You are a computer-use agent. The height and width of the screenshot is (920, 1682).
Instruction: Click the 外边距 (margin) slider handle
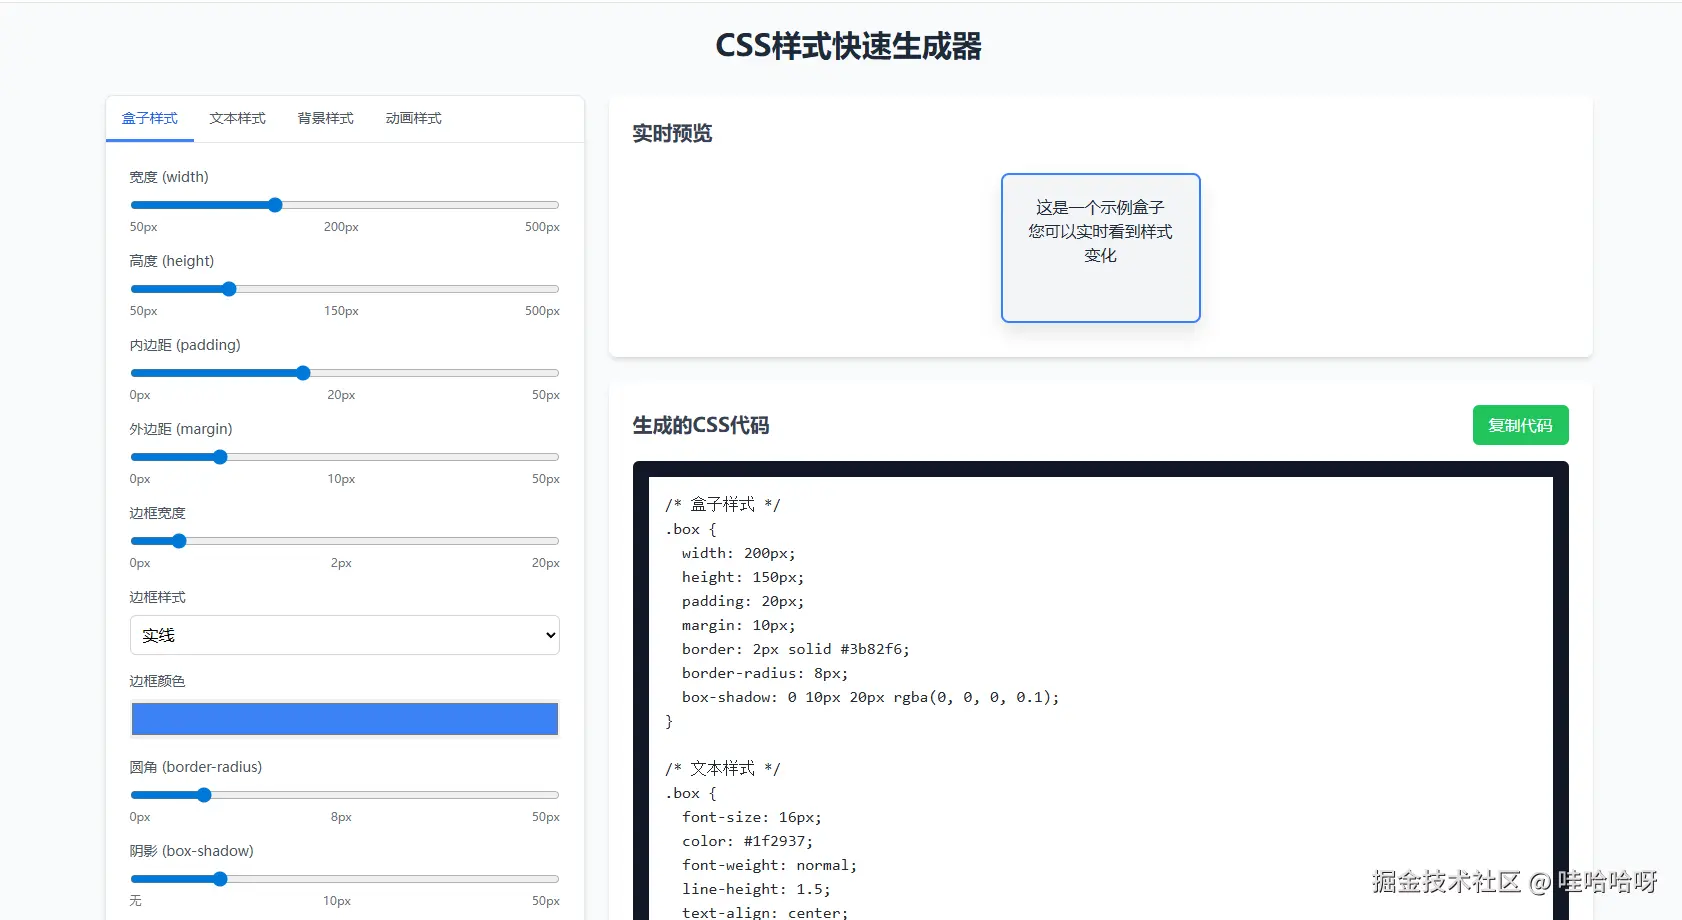click(x=220, y=457)
